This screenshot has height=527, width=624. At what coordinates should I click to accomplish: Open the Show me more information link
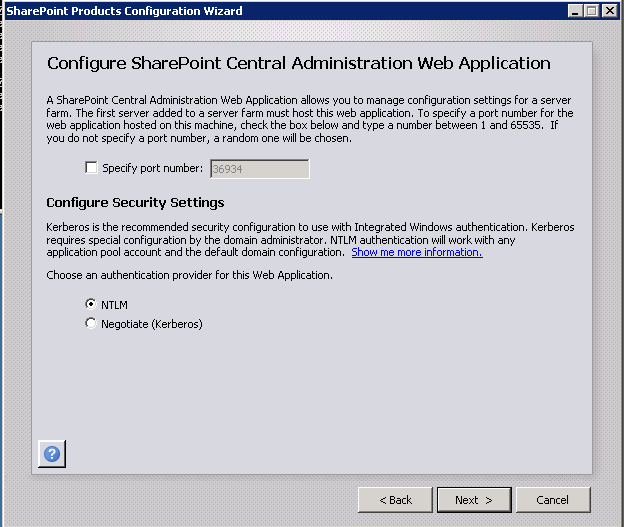[416, 252]
